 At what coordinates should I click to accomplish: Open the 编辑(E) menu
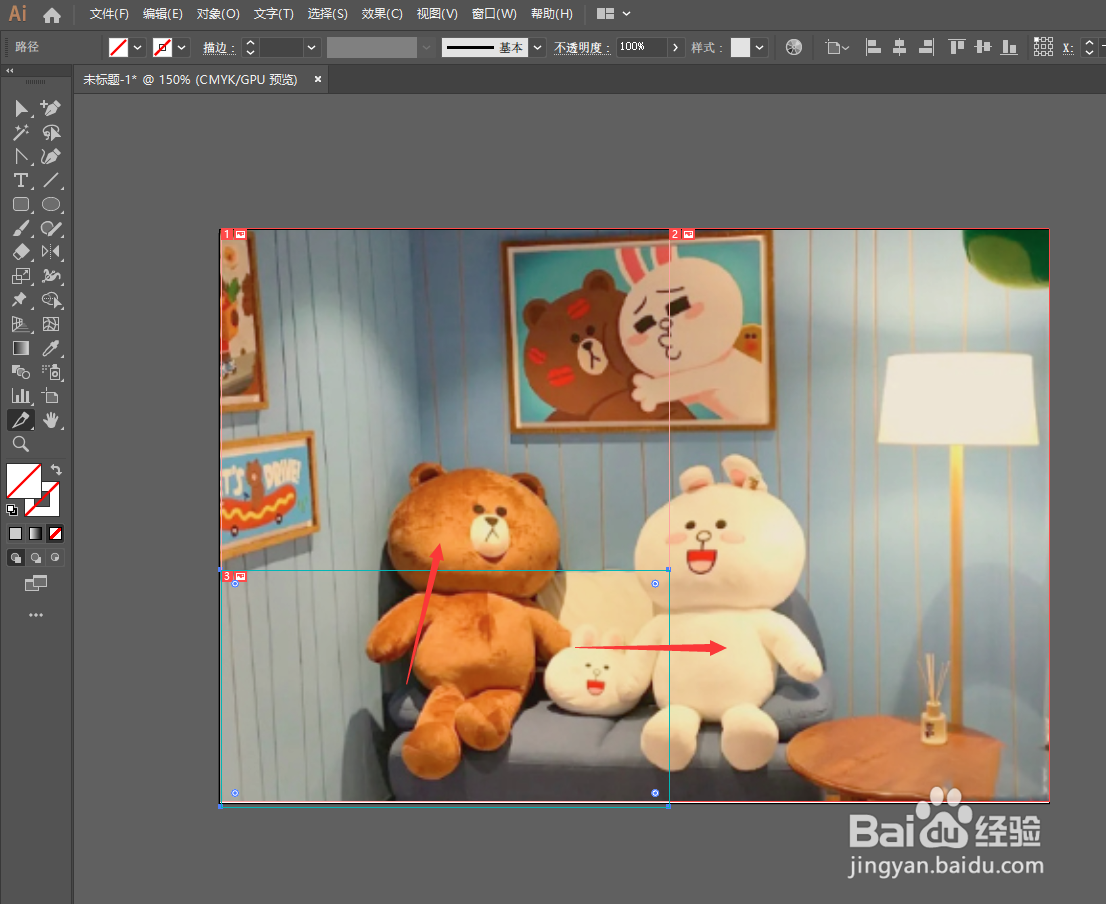pyautogui.click(x=162, y=14)
